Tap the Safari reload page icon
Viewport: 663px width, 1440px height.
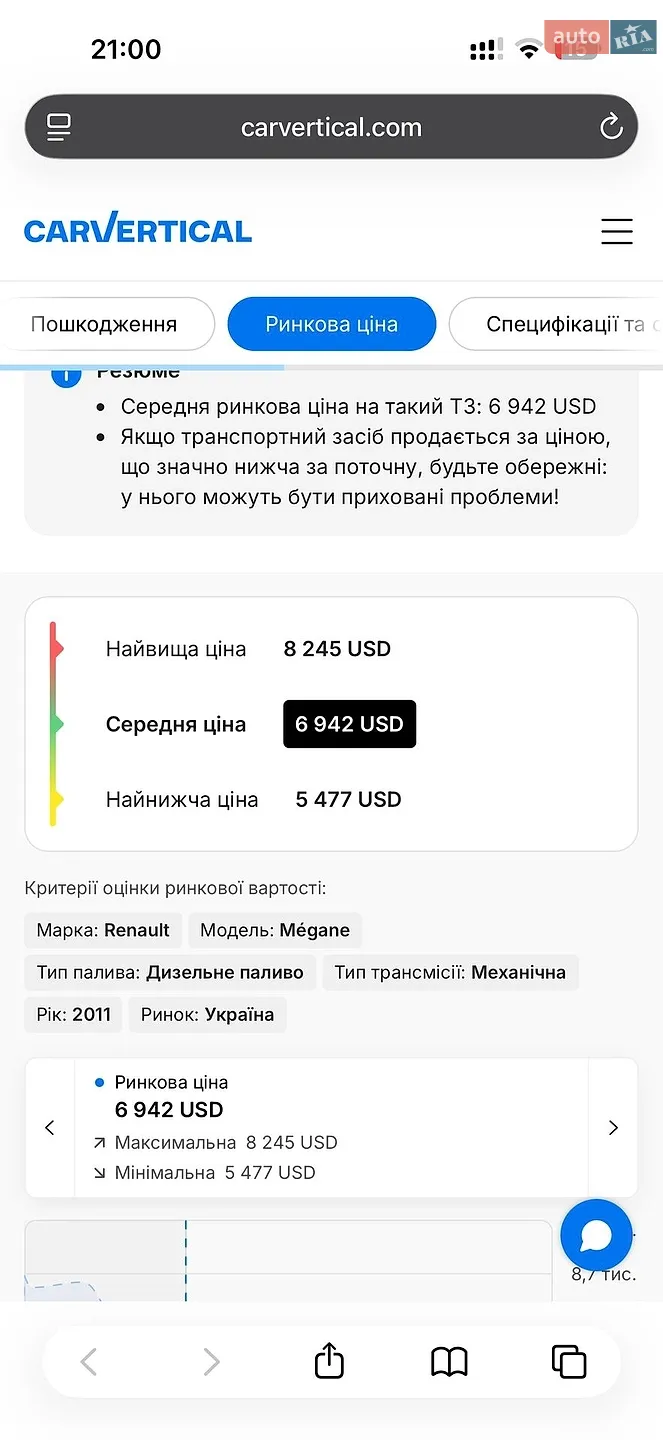pyautogui.click(x=610, y=127)
